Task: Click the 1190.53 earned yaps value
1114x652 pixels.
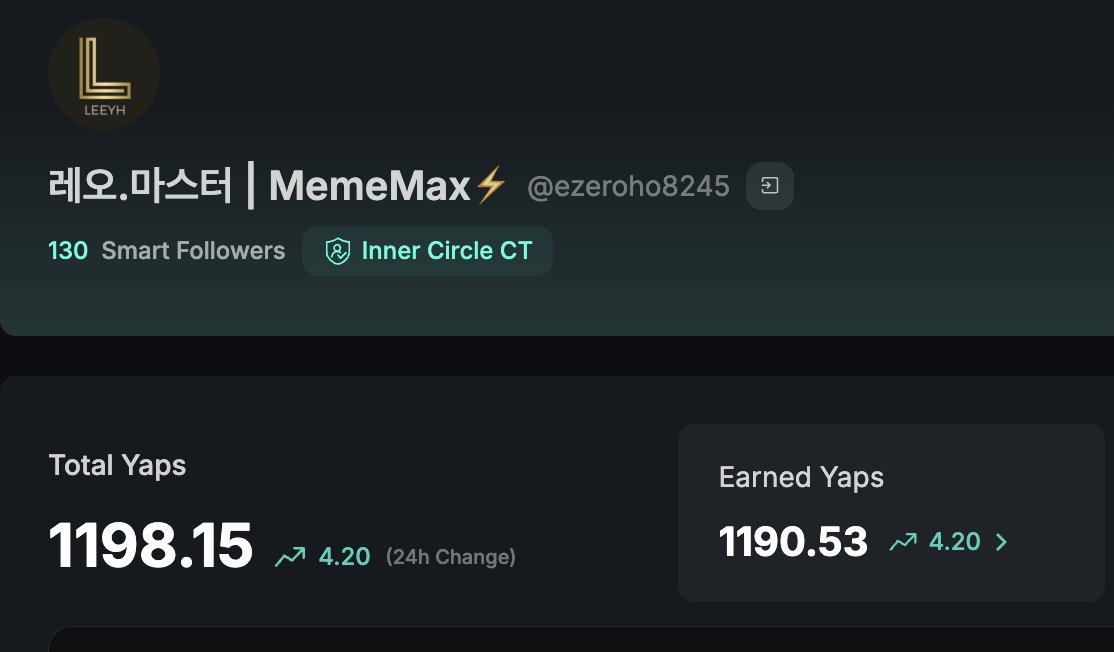Action: (793, 542)
